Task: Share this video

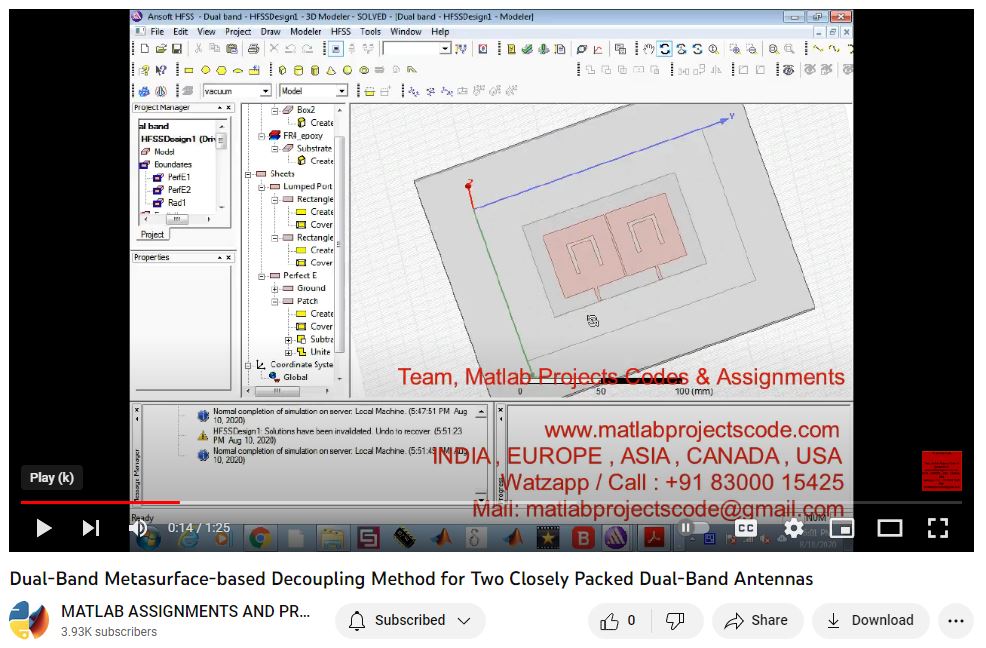Action: pos(757,621)
